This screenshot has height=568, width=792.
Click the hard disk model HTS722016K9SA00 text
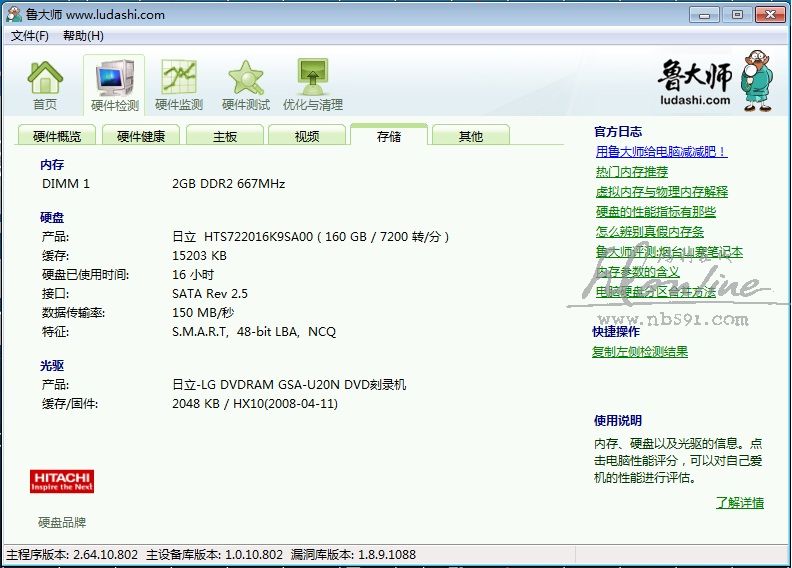pos(258,236)
